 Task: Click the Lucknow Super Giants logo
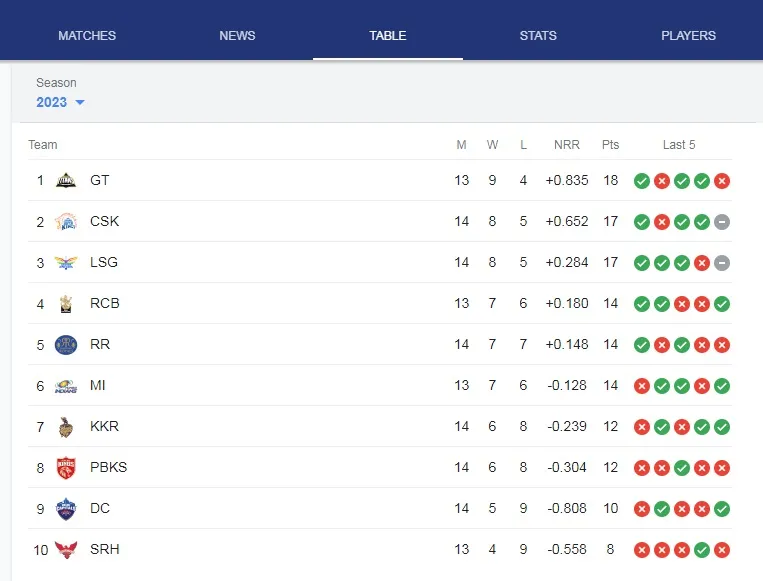coord(66,263)
